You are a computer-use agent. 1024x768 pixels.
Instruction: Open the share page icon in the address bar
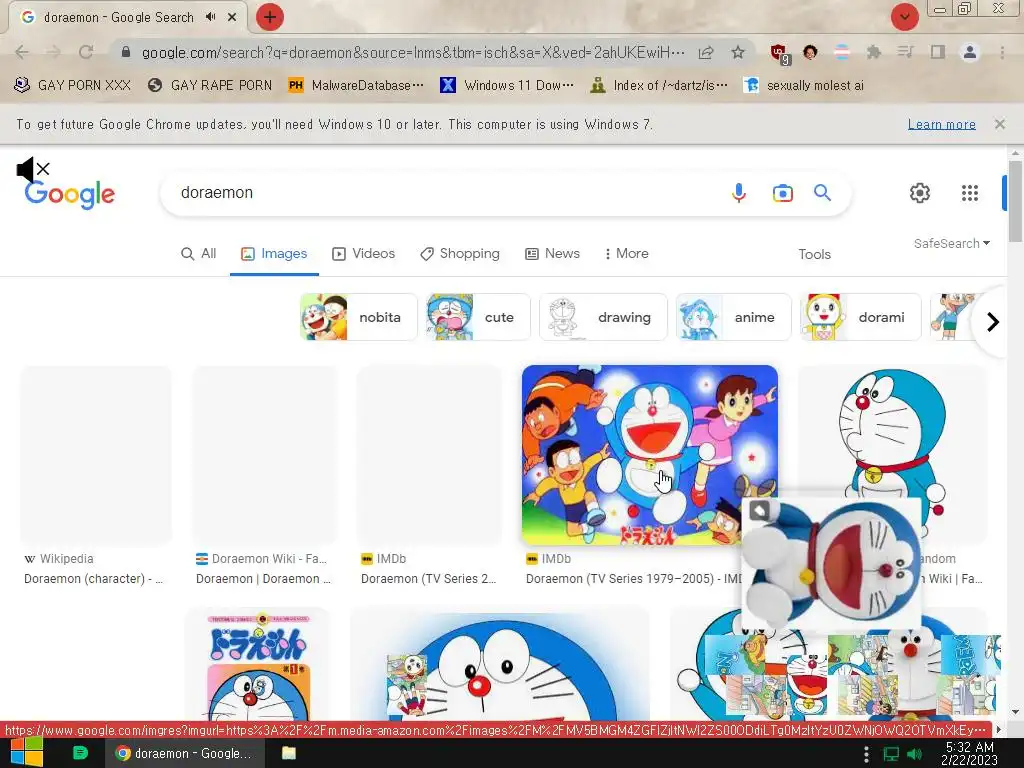tap(706, 52)
